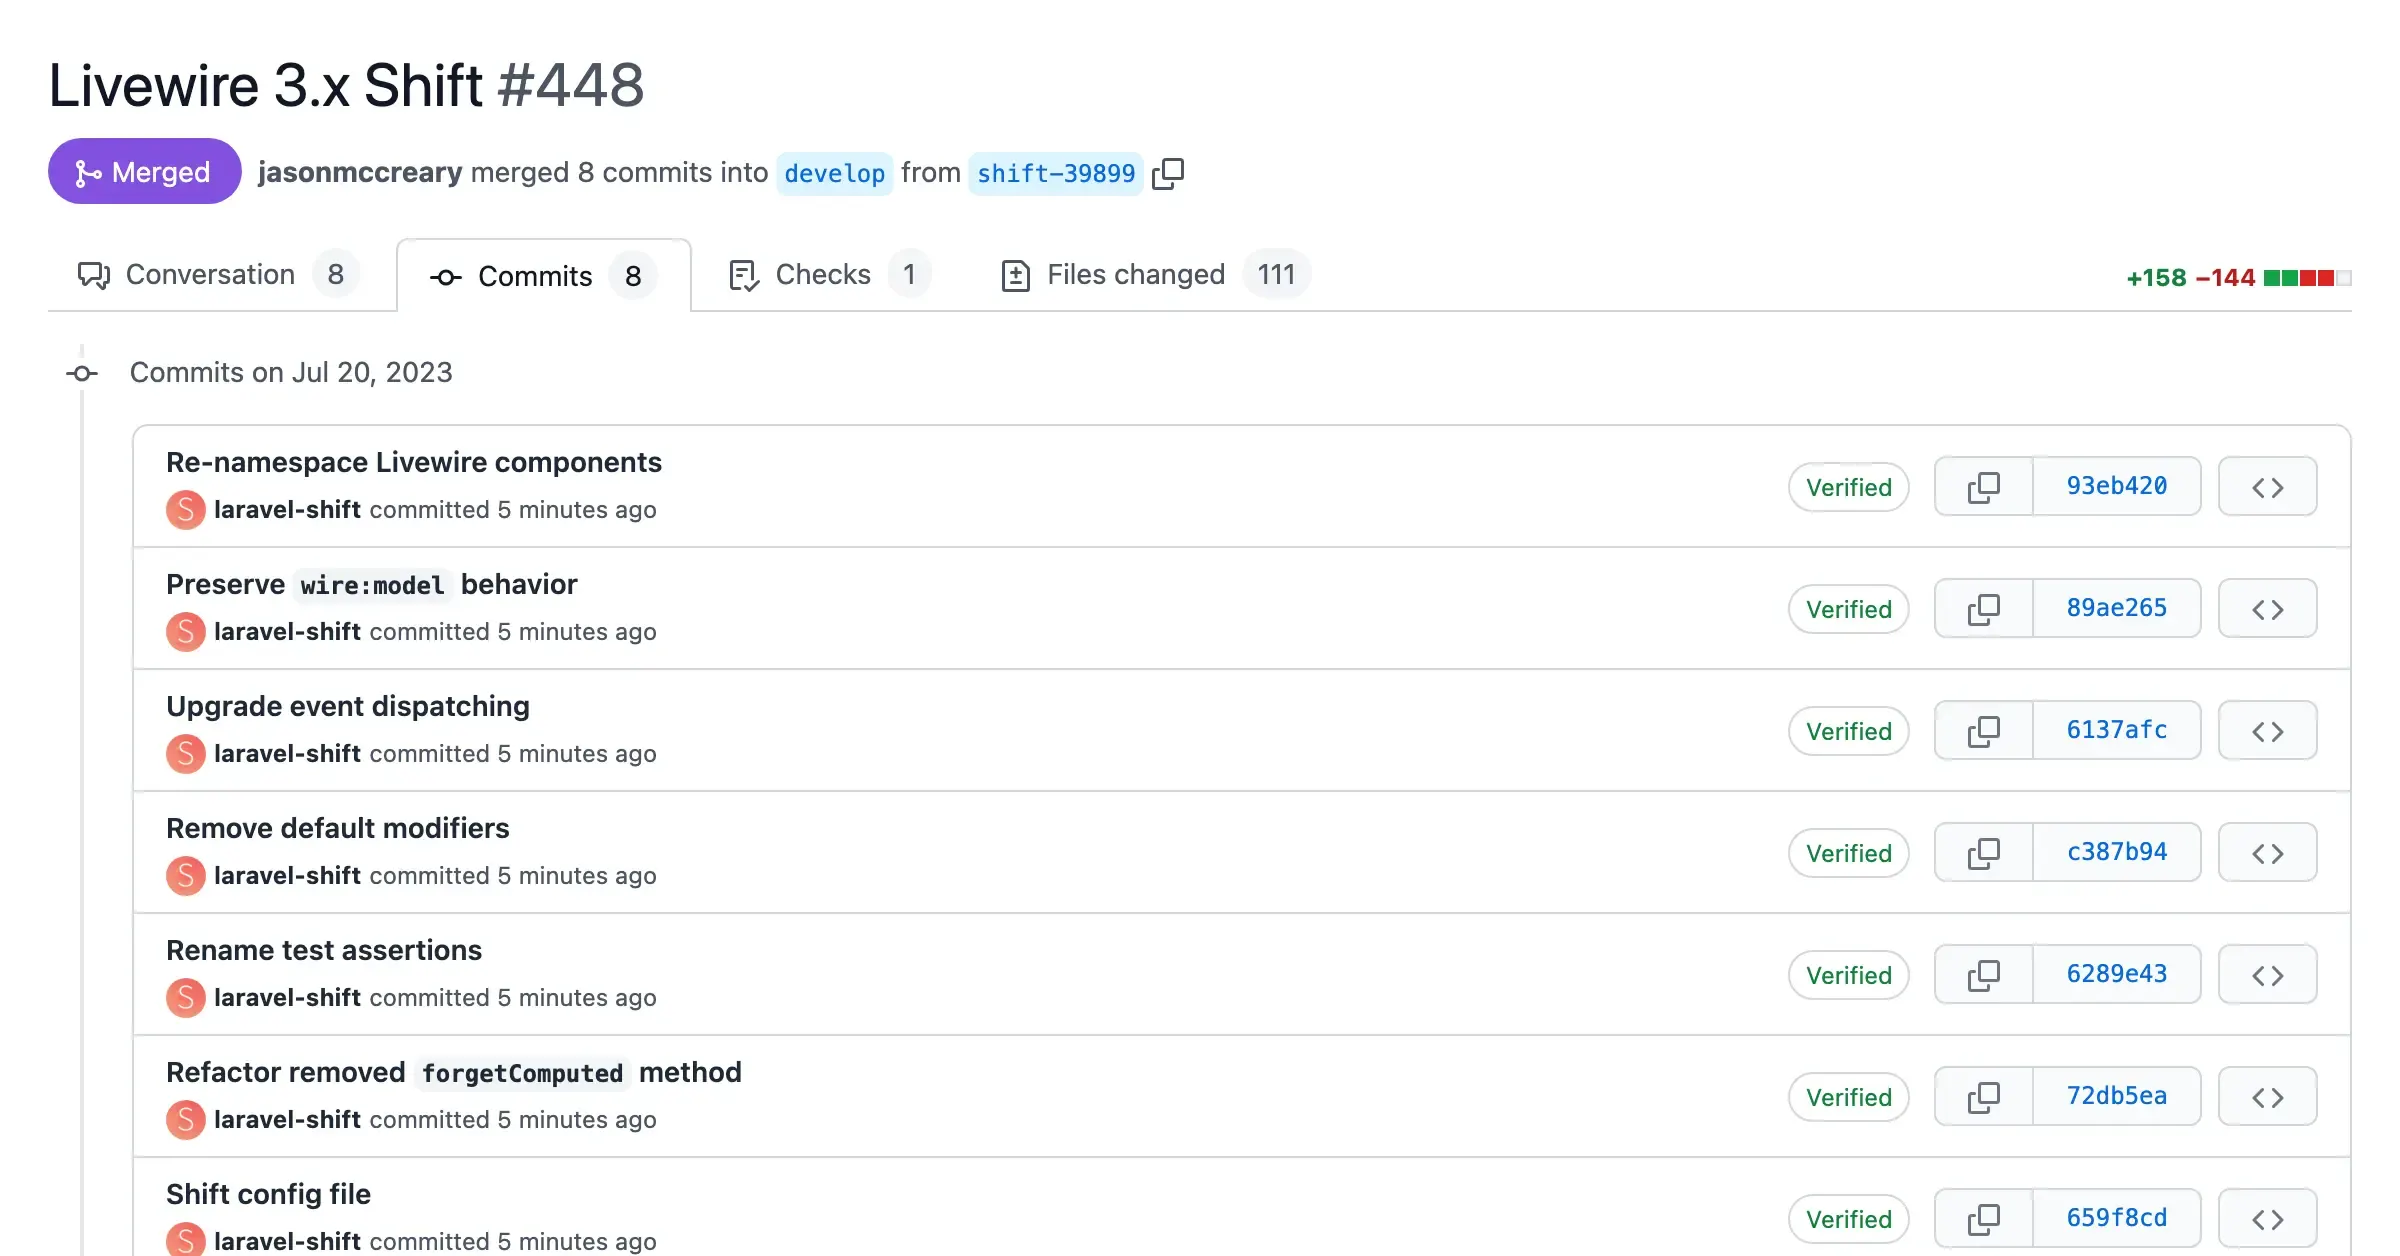Browse repository at commit 659f8cd
The width and height of the screenshot is (2400, 1256).
pos(2267,1217)
